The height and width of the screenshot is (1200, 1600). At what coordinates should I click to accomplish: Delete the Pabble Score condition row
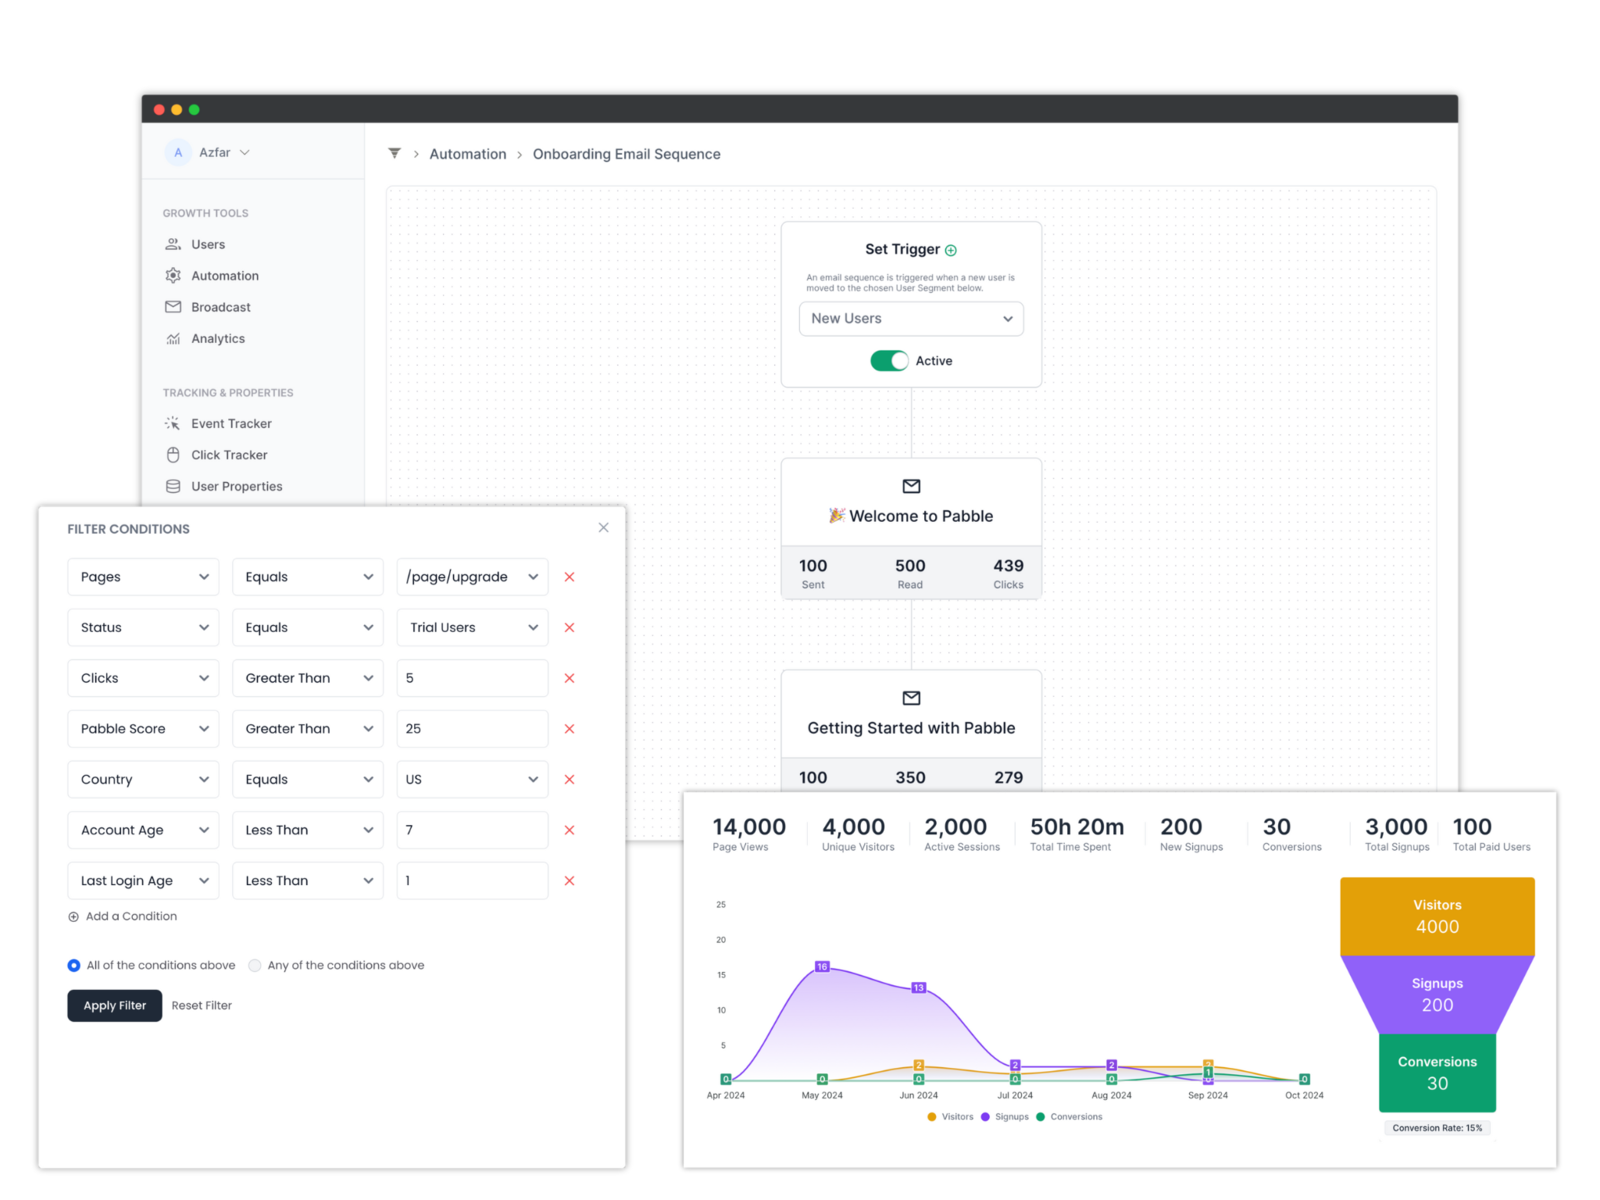pos(569,729)
